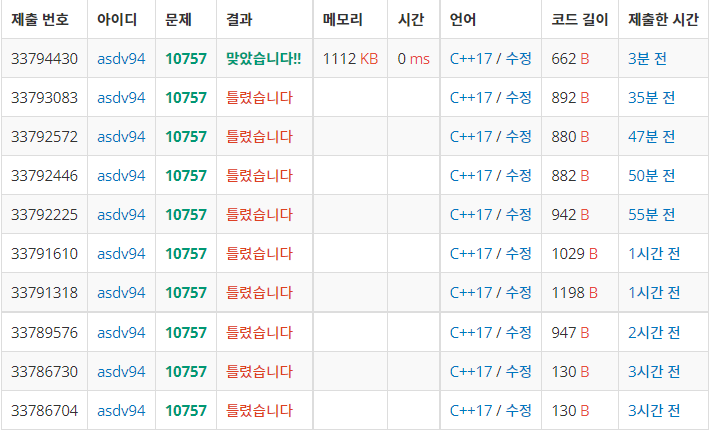Select submission number 33792572
This screenshot has height=432, width=718.
tap(44, 137)
